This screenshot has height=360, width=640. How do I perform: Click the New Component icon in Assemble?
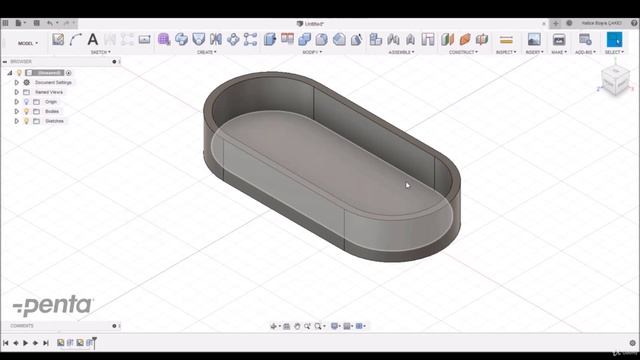tap(376, 39)
